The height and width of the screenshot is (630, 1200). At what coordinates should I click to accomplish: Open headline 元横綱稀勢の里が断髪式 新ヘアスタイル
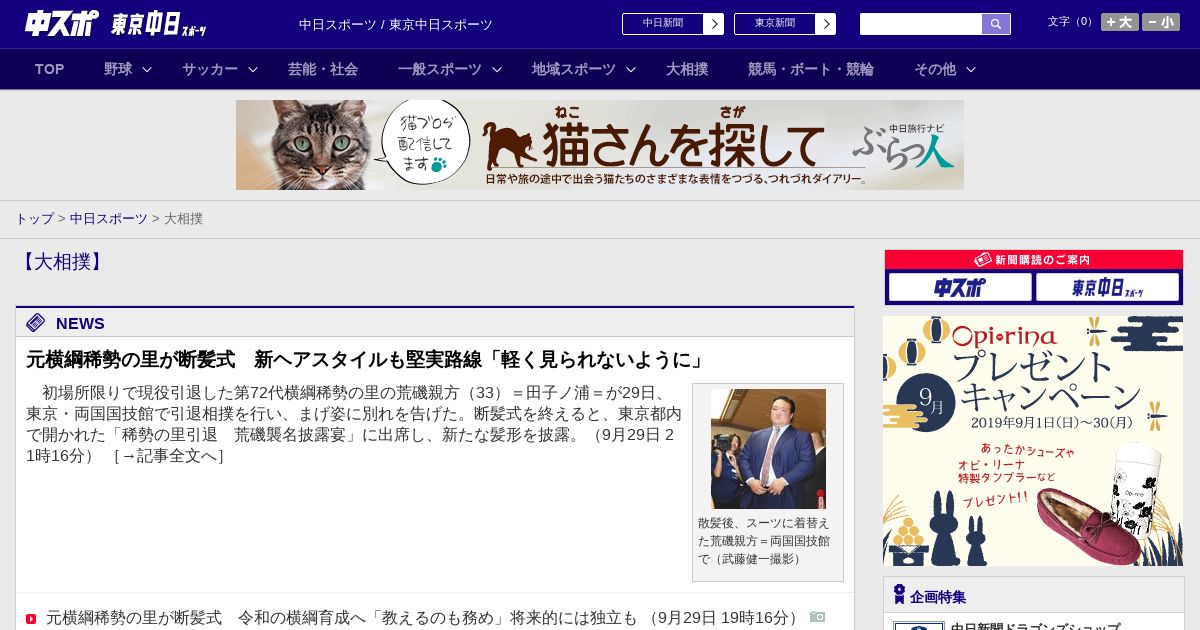tap(367, 360)
